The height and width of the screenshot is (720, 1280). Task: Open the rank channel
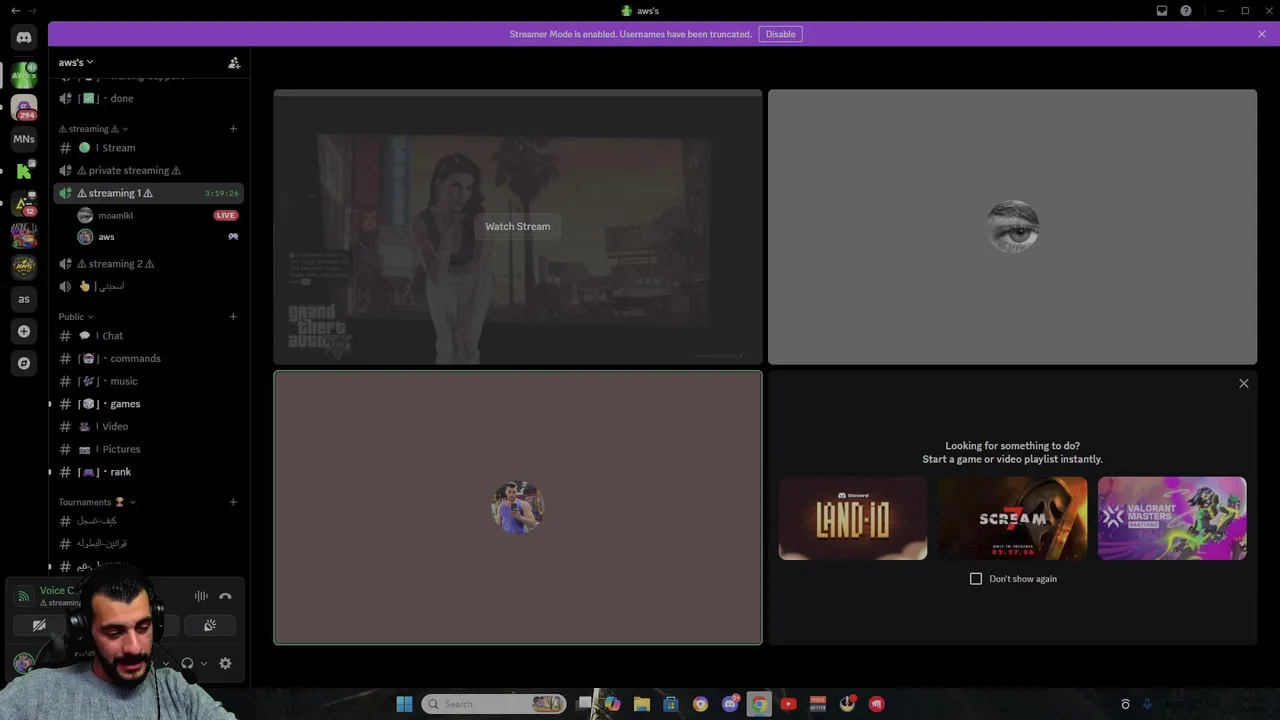coord(148,472)
